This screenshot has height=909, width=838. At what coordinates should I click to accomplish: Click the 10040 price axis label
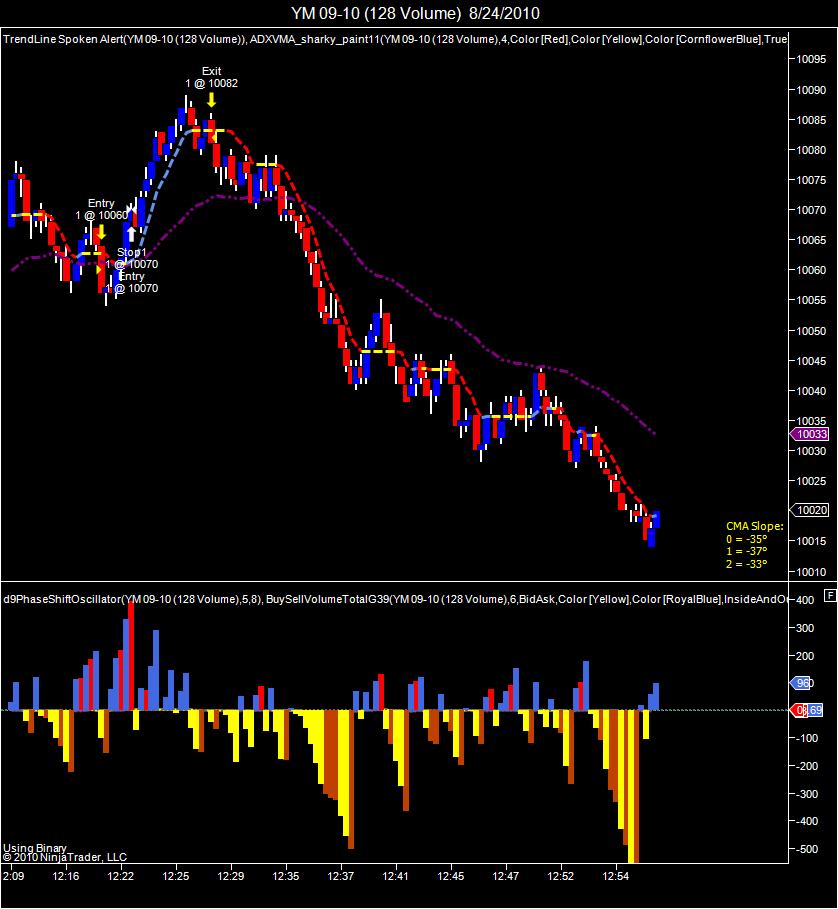pyautogui.click(x=811, y=391)
